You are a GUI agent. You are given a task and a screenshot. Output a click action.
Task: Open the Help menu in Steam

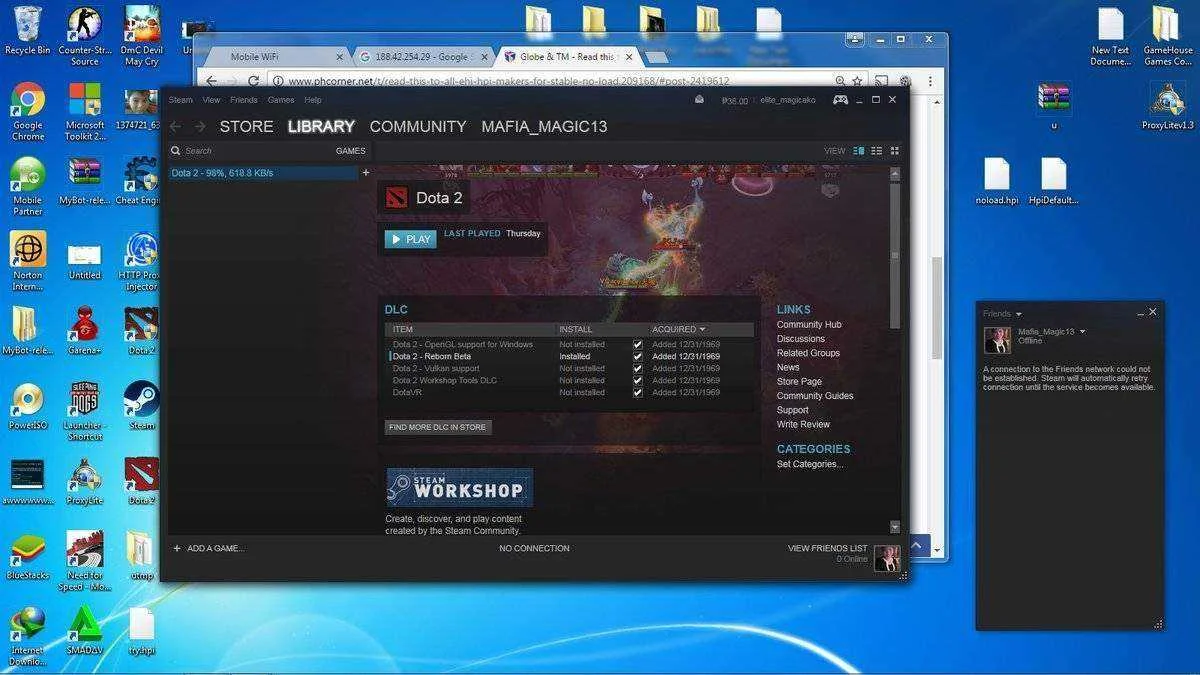click(x=313, y=100)
